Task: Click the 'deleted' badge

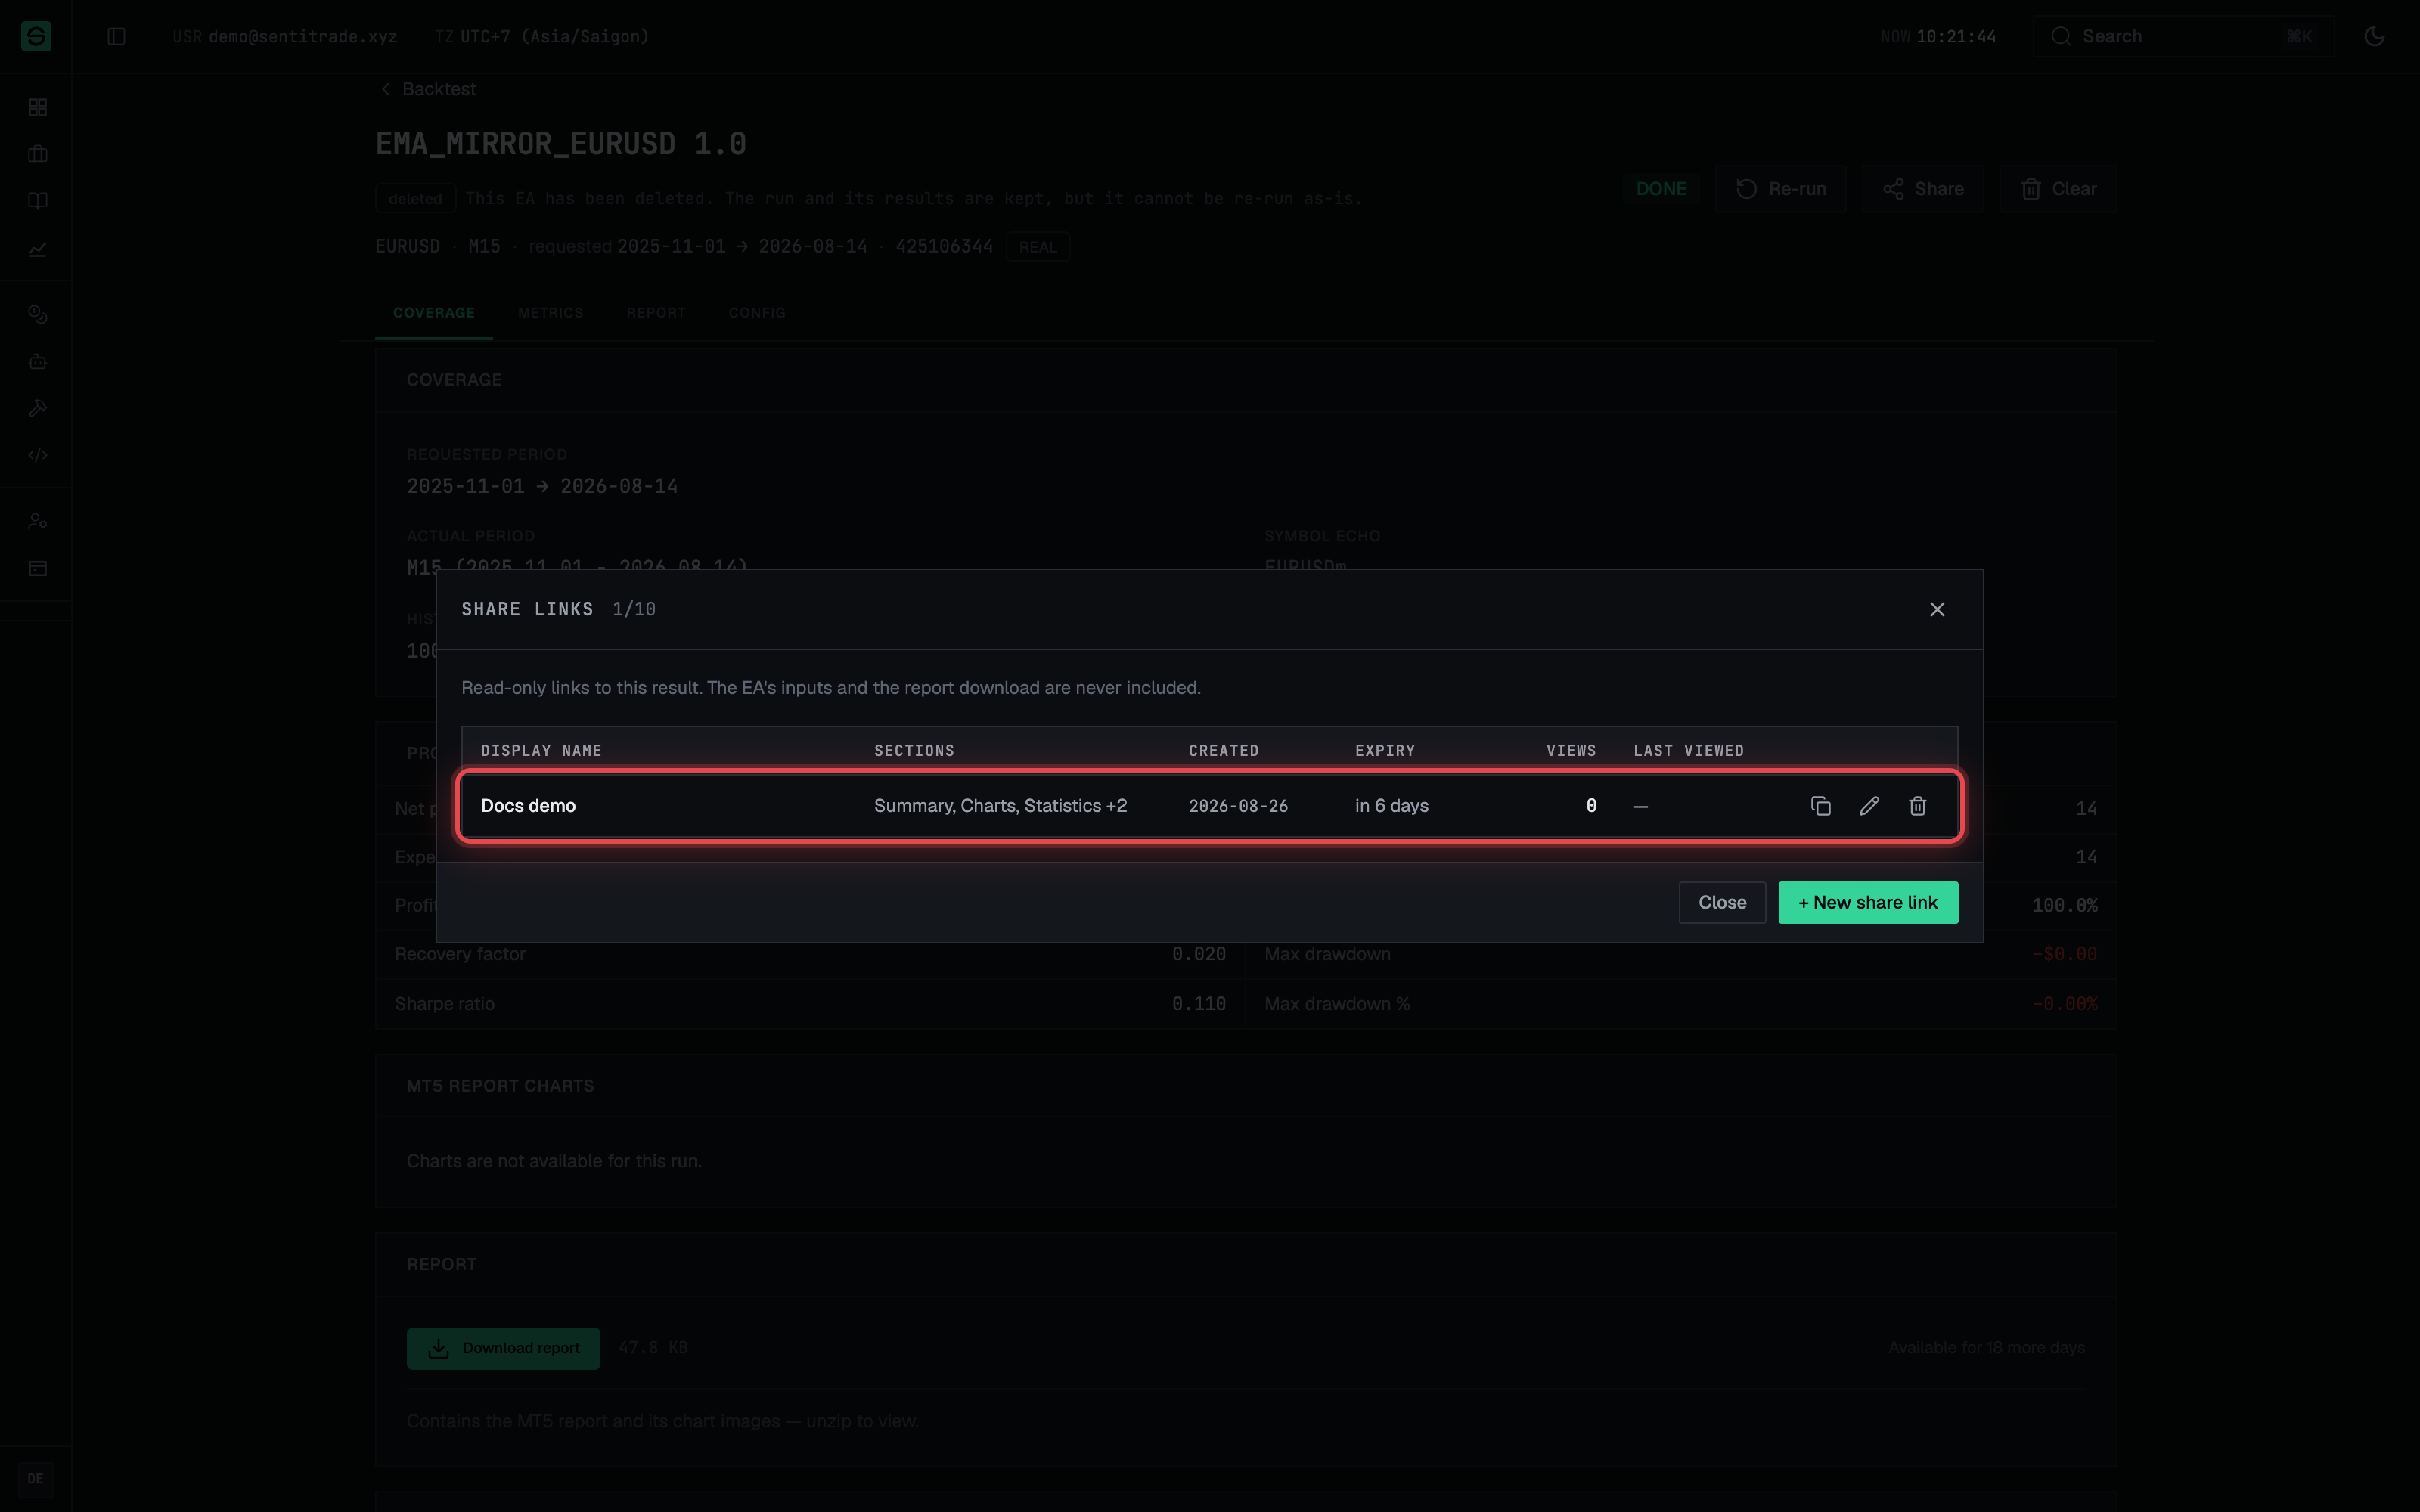Action: 415,199
